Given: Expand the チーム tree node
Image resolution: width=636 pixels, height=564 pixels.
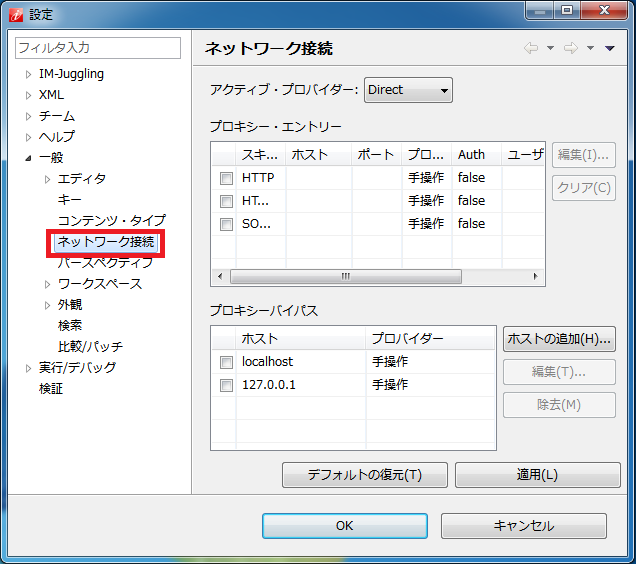Looking at the screenshot, I should tap(28, 116).
